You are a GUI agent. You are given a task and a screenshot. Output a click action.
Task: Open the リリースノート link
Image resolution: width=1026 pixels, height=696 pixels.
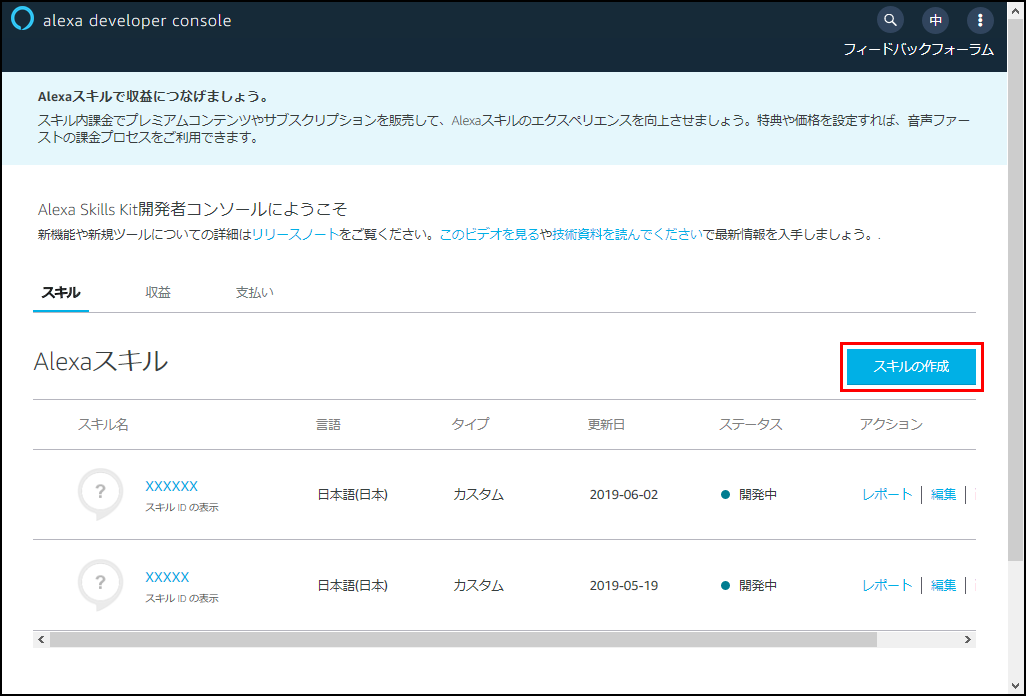click(295, 235)
